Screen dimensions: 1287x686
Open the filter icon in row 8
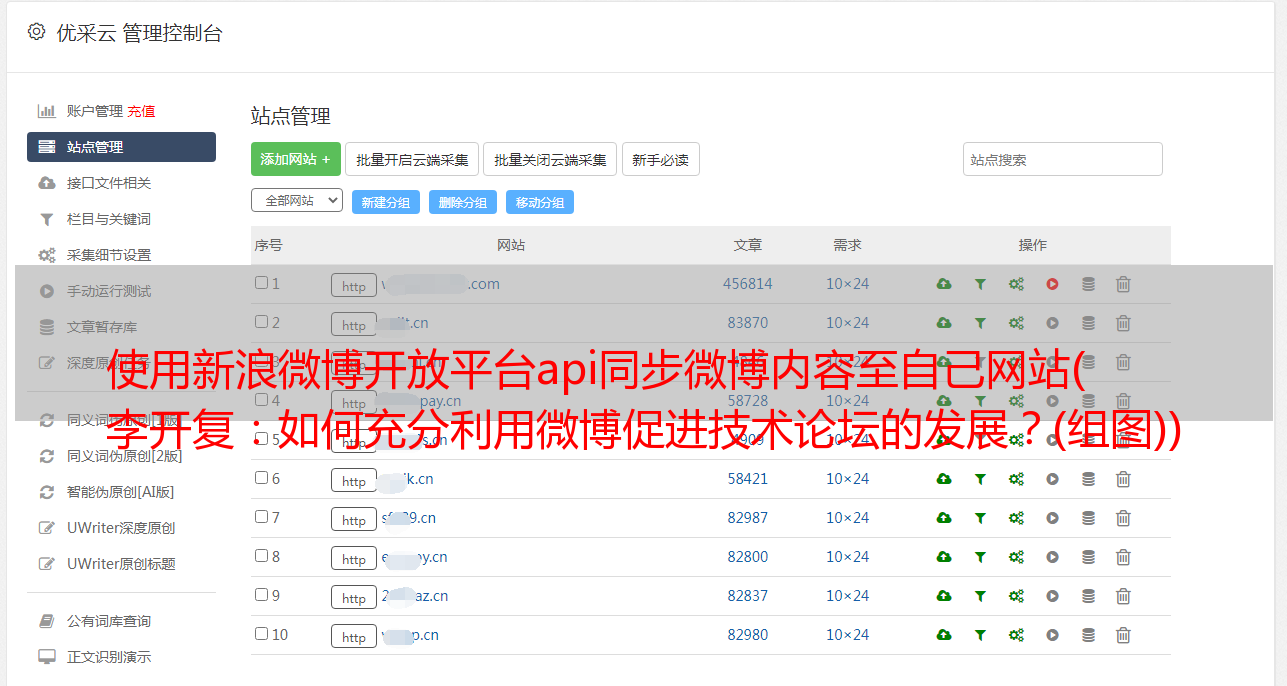tap(980, 557)
